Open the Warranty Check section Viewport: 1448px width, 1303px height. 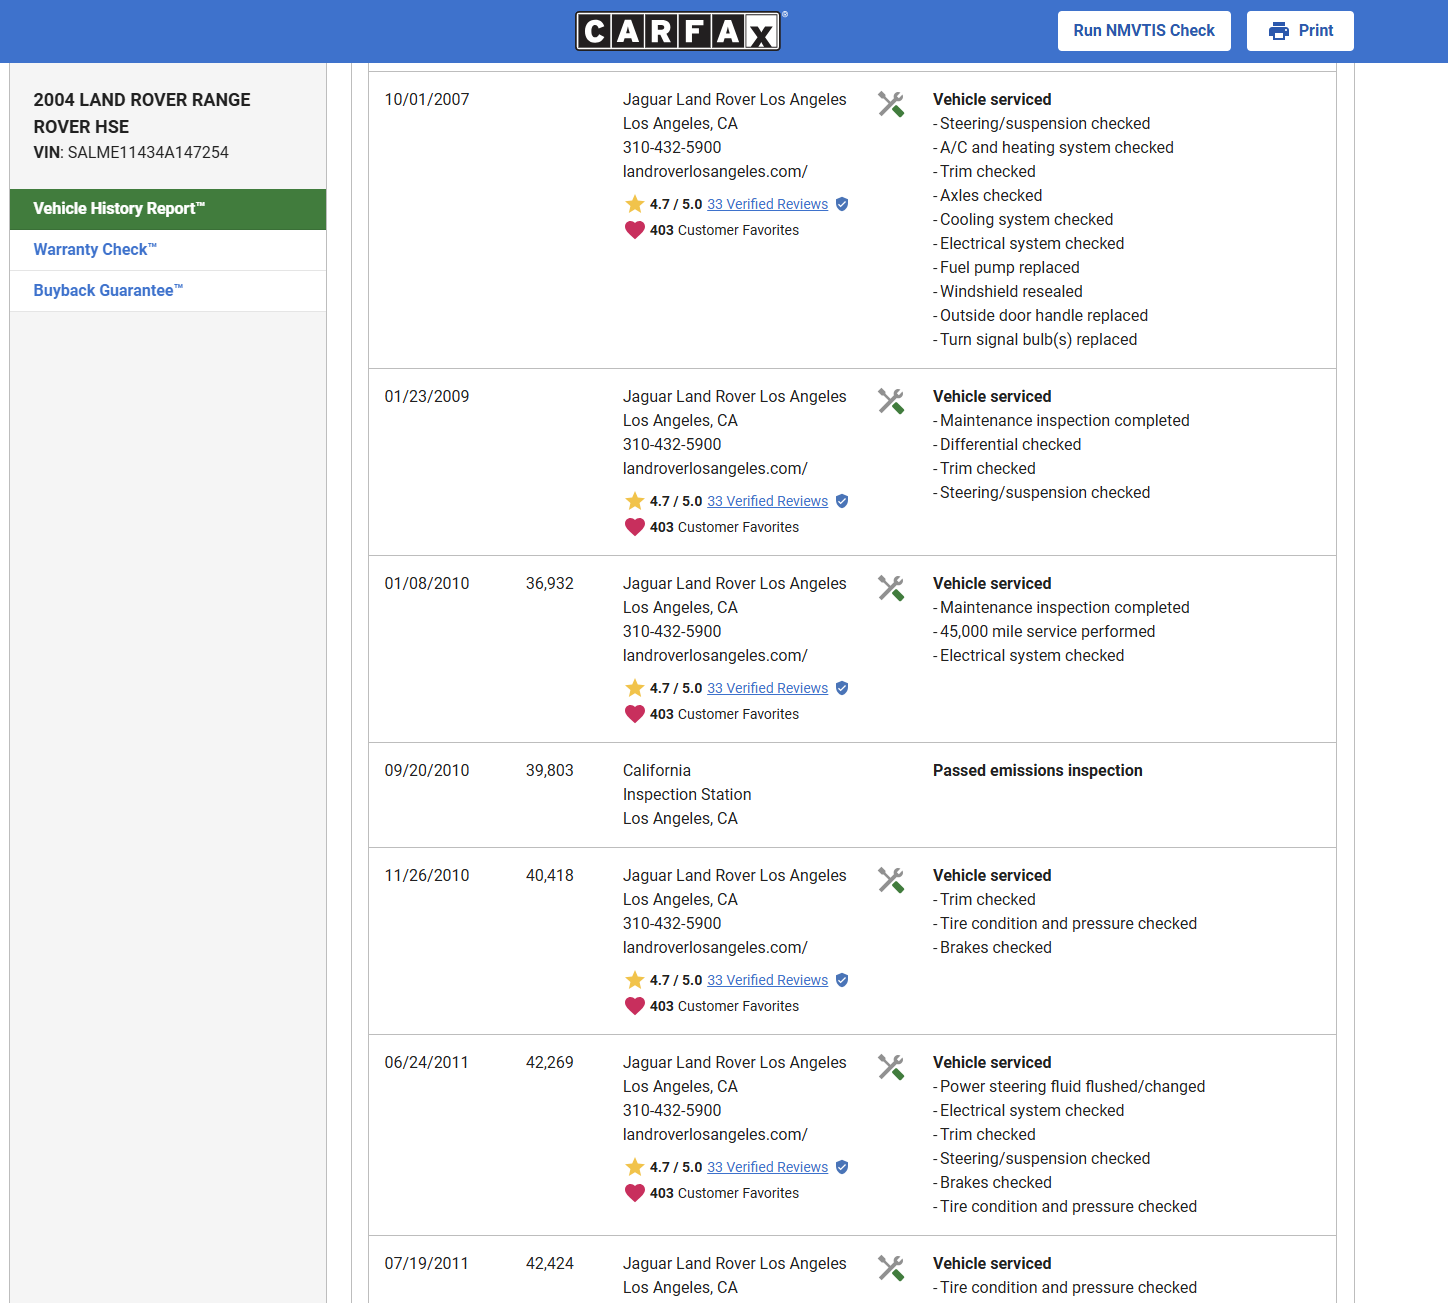[x=168, y=250]
